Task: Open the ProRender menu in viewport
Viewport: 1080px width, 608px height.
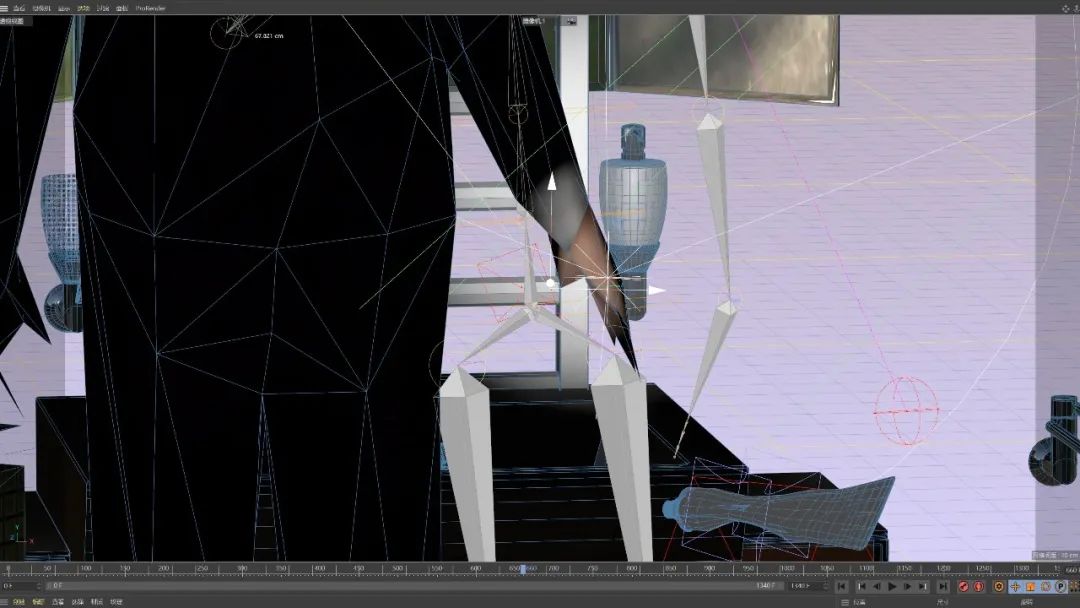Action: (151, 8)
